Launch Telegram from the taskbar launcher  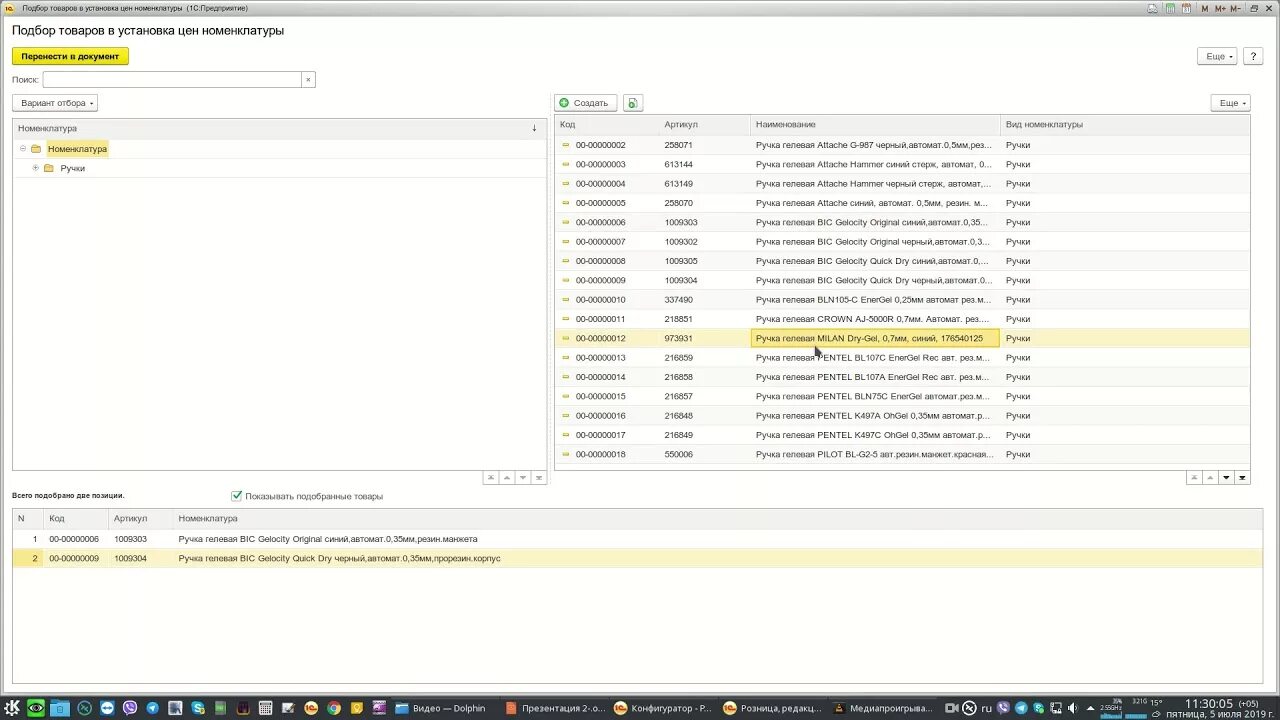click(x=152, y=708)
